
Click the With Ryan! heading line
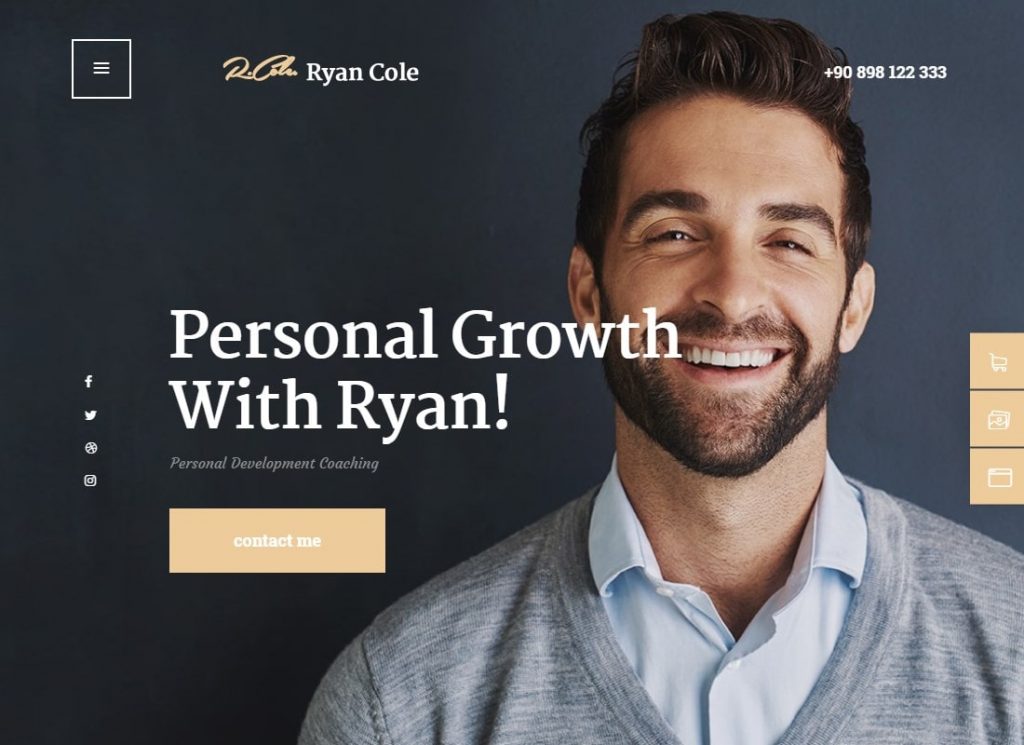pos(339,405)
